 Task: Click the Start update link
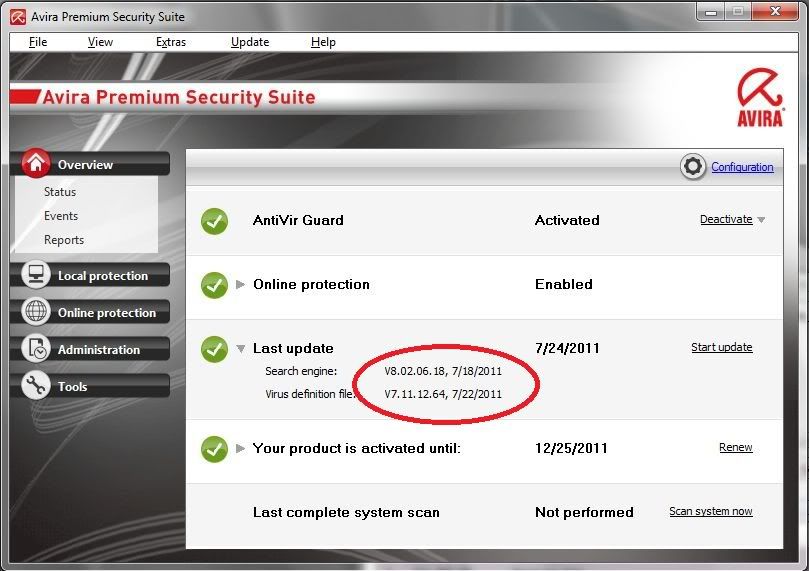click(721, 348)
